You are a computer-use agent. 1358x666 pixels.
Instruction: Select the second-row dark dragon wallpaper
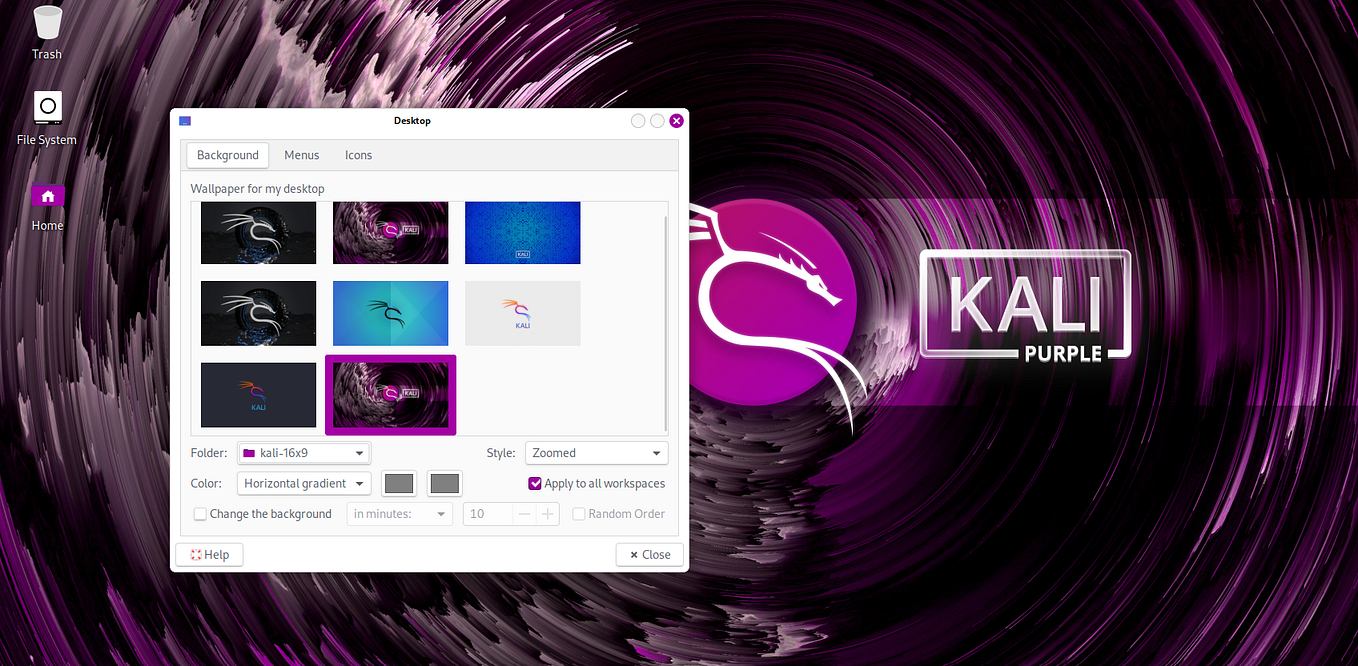[258, 313]
